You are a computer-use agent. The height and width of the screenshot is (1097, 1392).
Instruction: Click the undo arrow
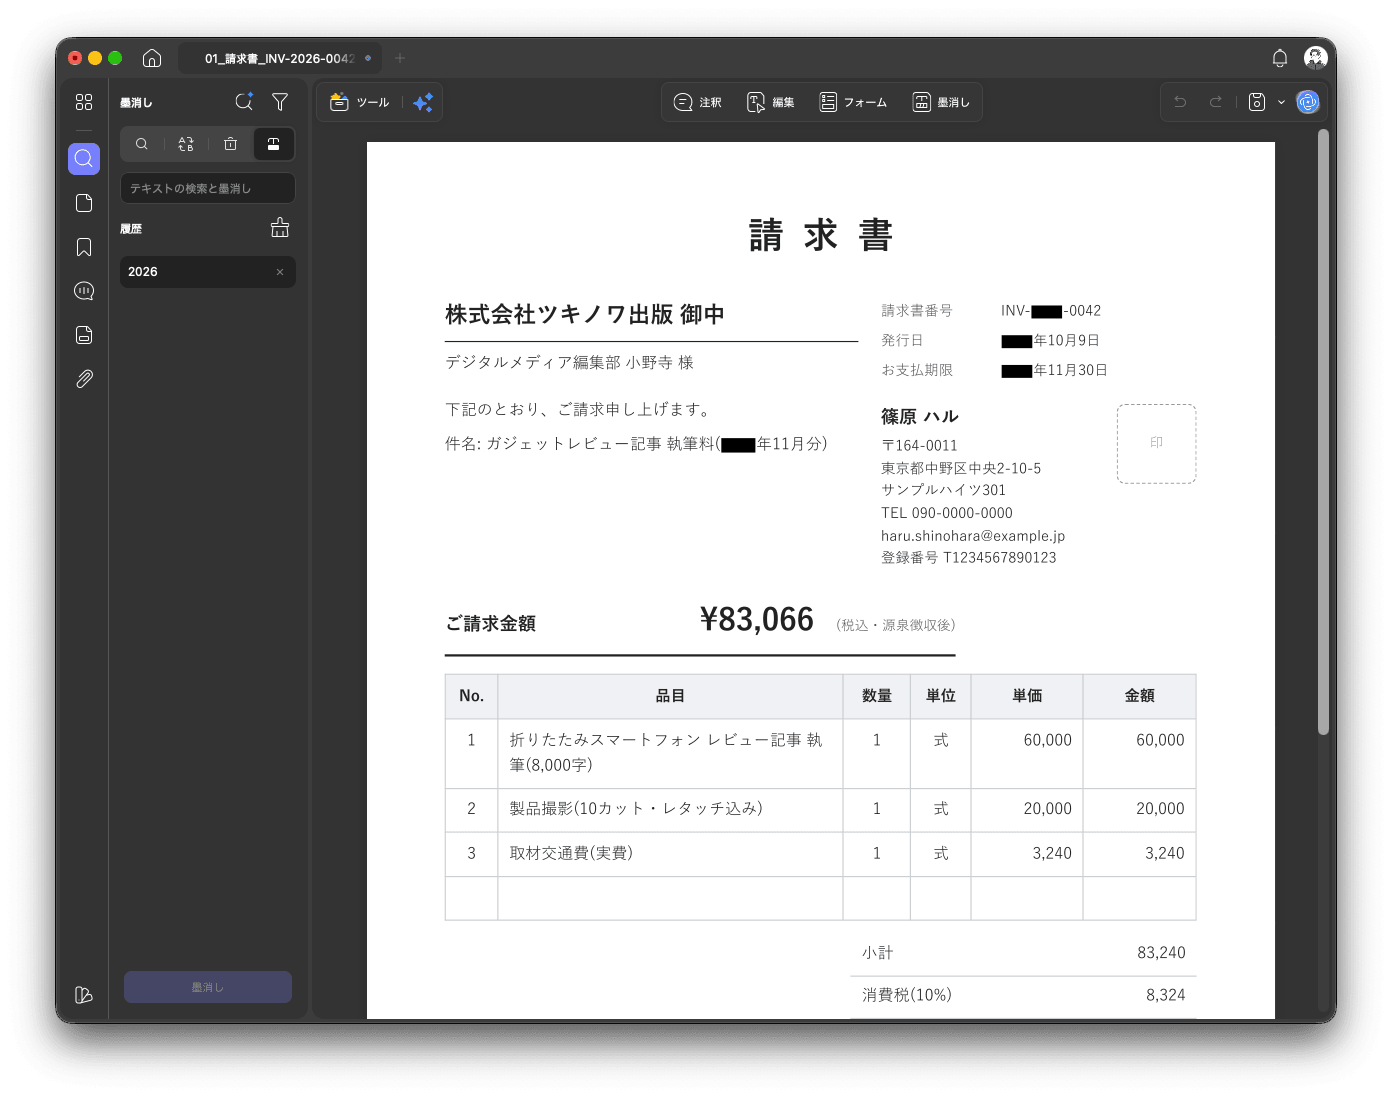[x=1180, y=102]
